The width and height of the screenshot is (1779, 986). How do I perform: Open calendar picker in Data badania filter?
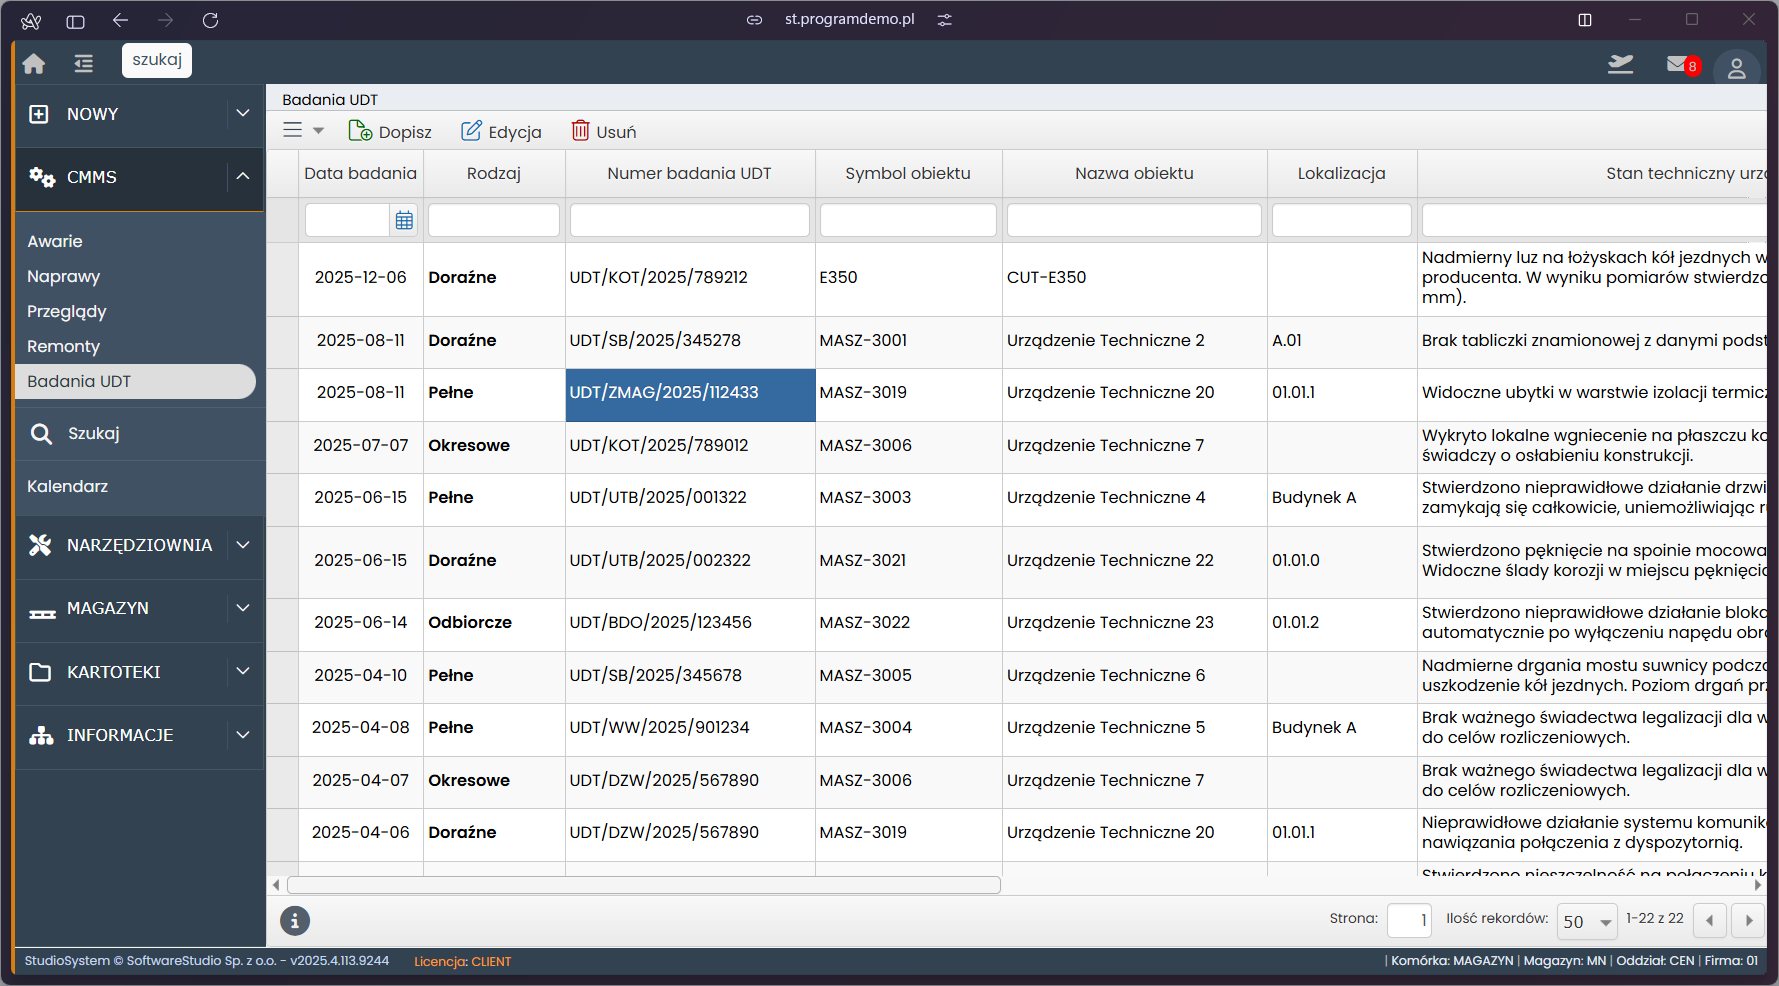pyautogui.click(x=404, y=220)
